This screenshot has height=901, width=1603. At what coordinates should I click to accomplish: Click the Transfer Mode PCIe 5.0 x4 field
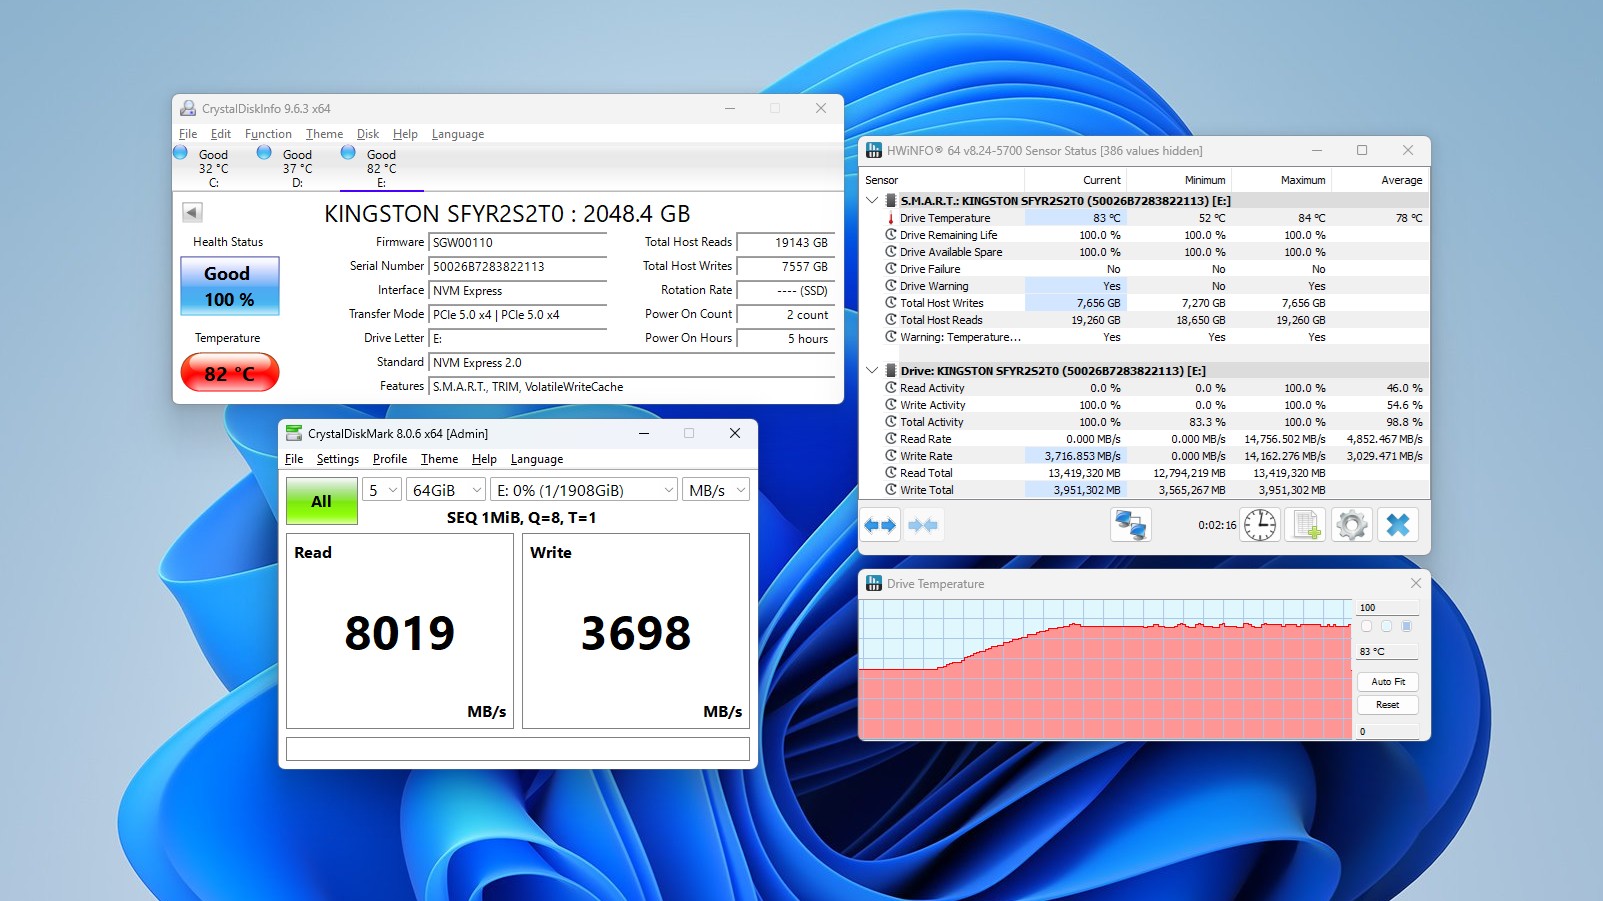tap(517, 314)
